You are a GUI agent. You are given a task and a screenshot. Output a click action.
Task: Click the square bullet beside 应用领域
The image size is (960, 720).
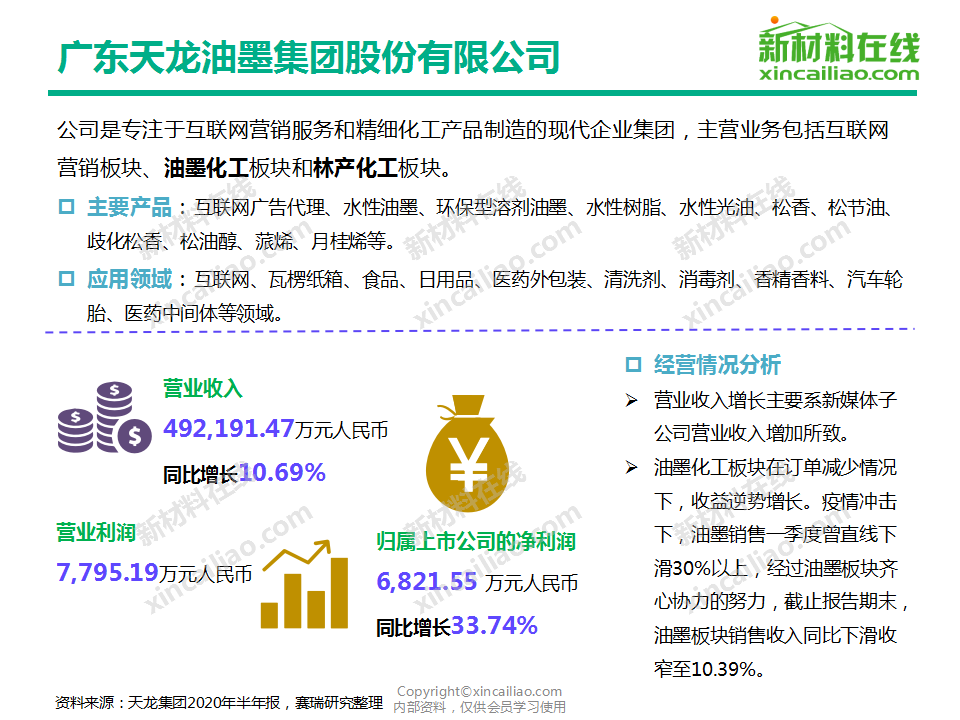(66, 279)
